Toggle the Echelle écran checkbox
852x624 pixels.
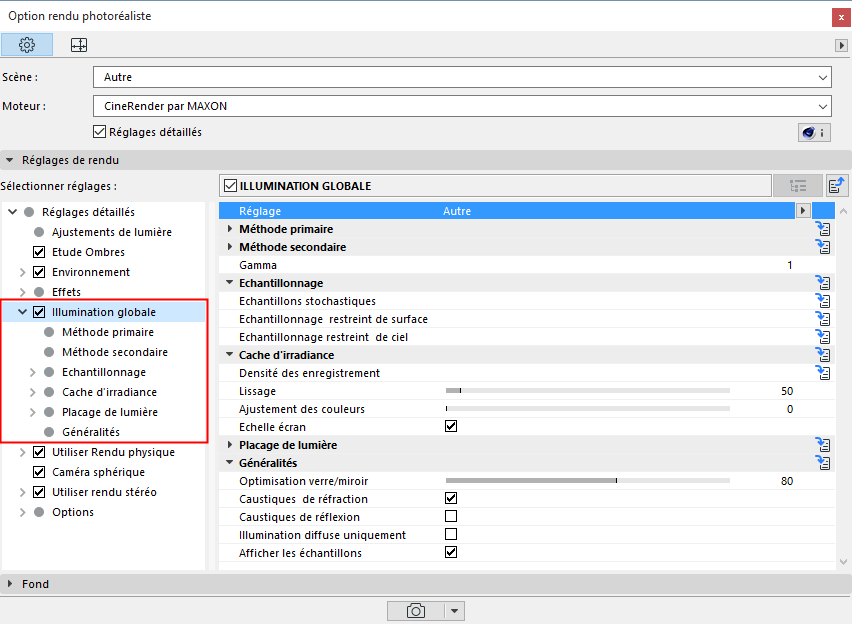tap(451, 426)
